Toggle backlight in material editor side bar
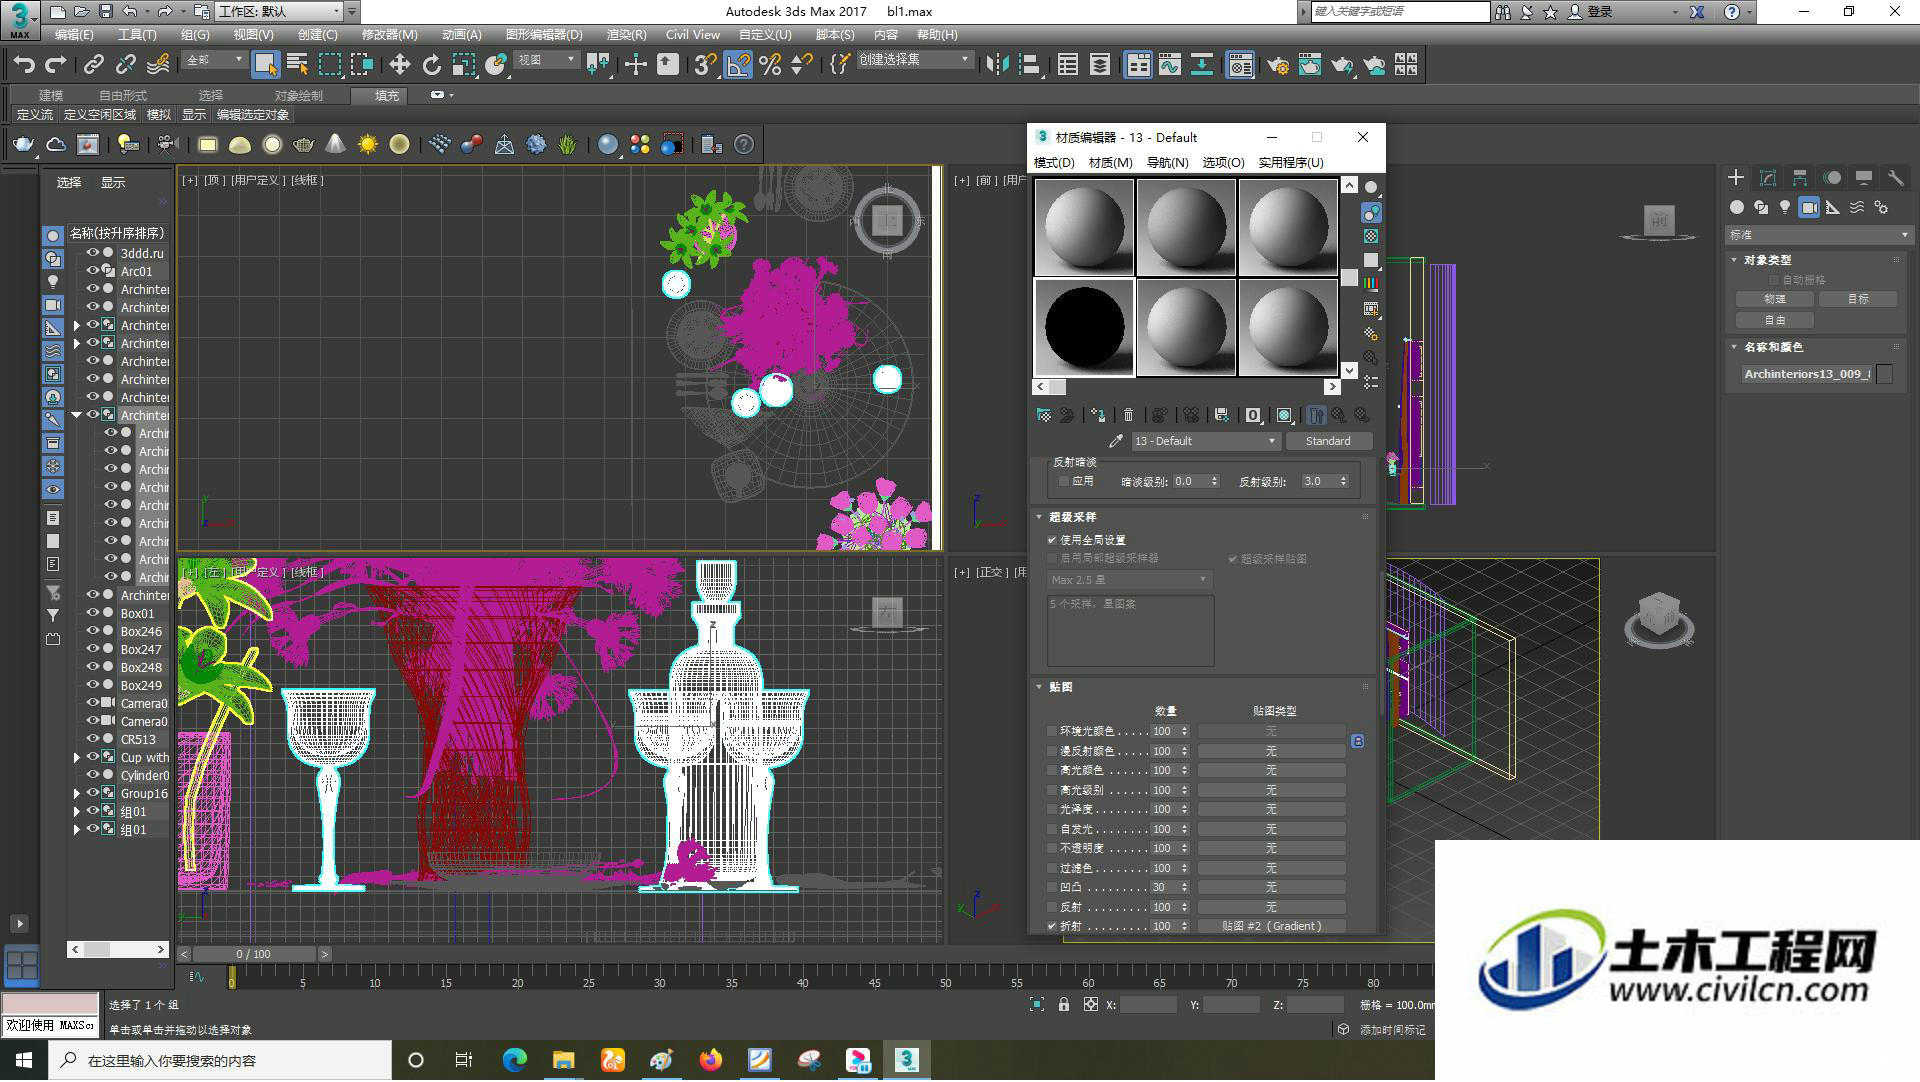The image size is (1920, 1082). (x=1371, y=212)
